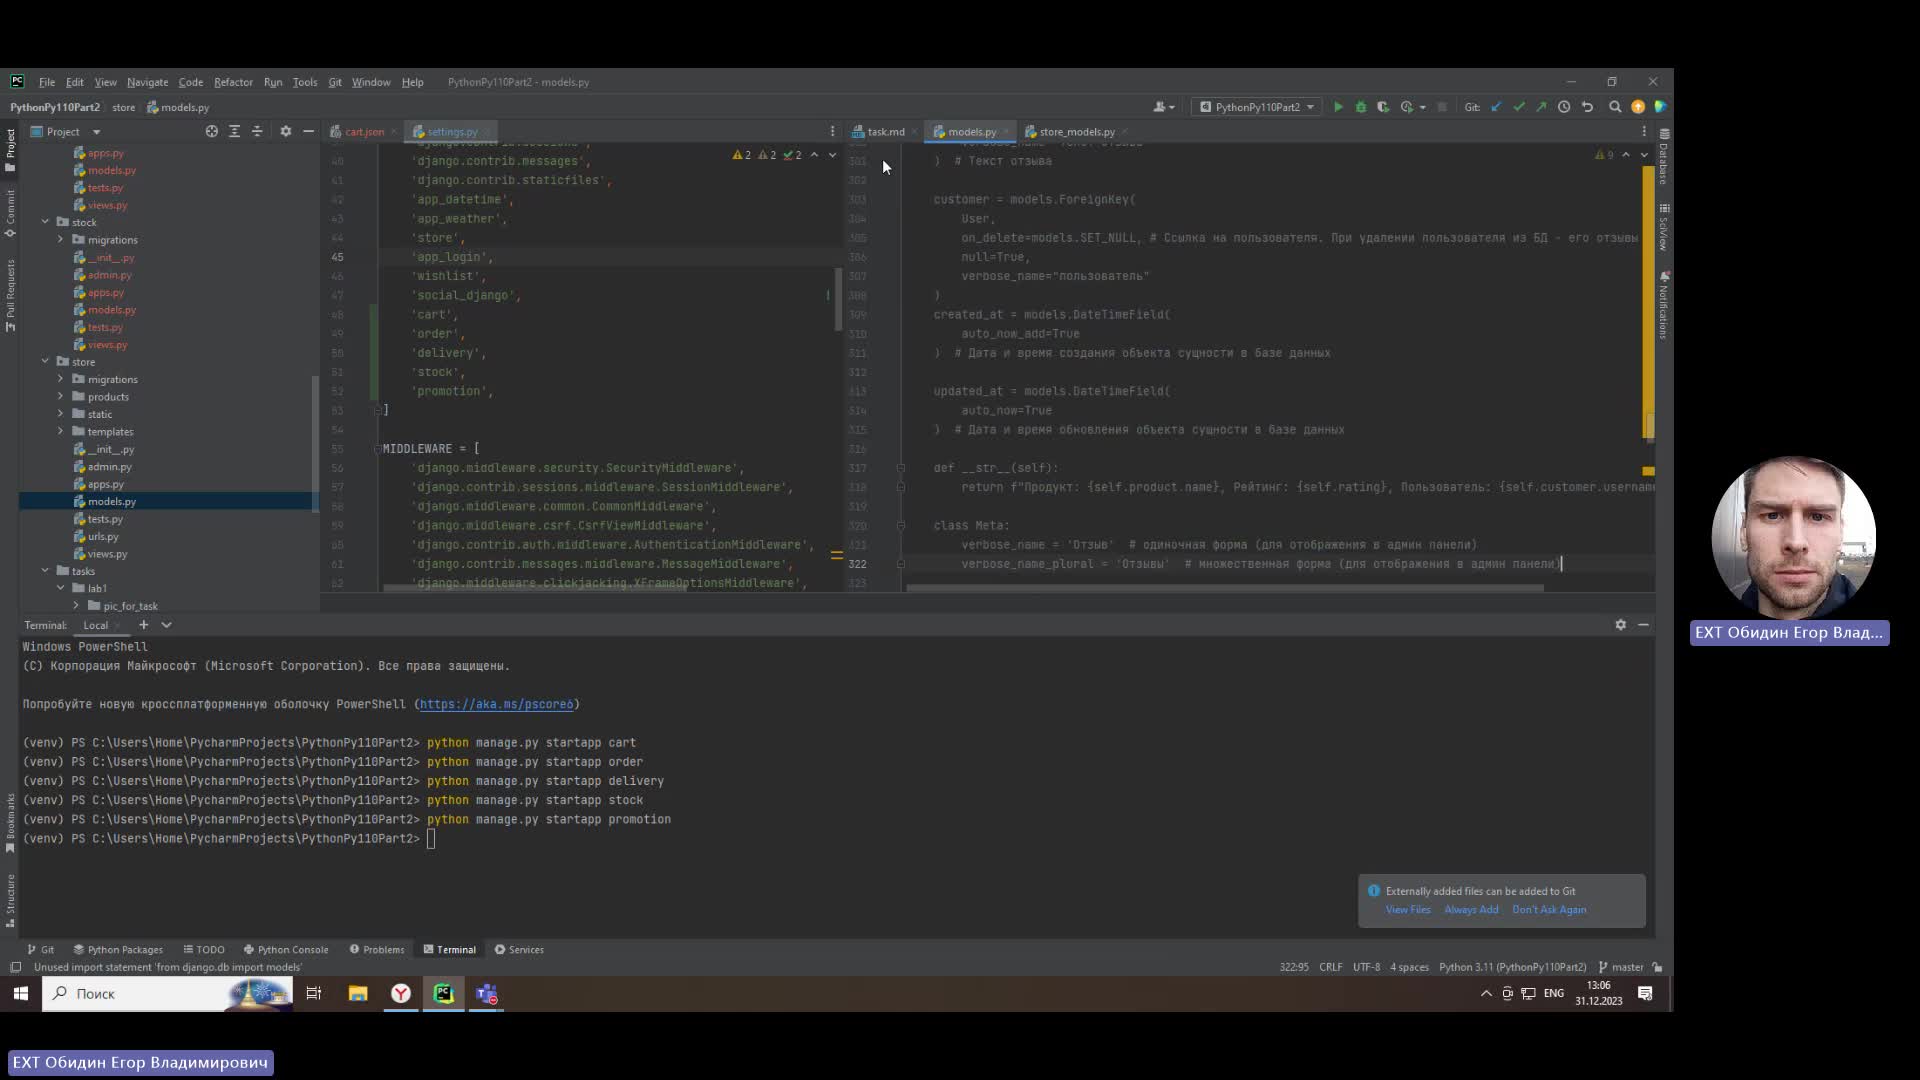Open the Navigate menu
This screenshot has width=1920, height=1080.
147,82
